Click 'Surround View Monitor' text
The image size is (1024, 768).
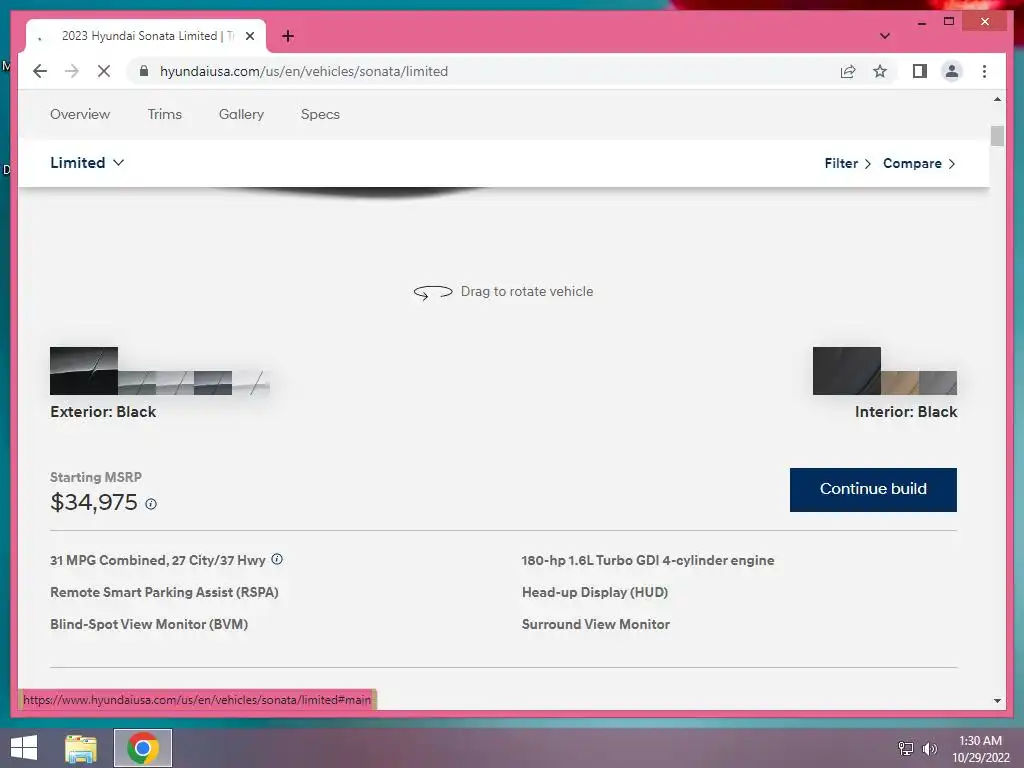click(x=596, y=624)
